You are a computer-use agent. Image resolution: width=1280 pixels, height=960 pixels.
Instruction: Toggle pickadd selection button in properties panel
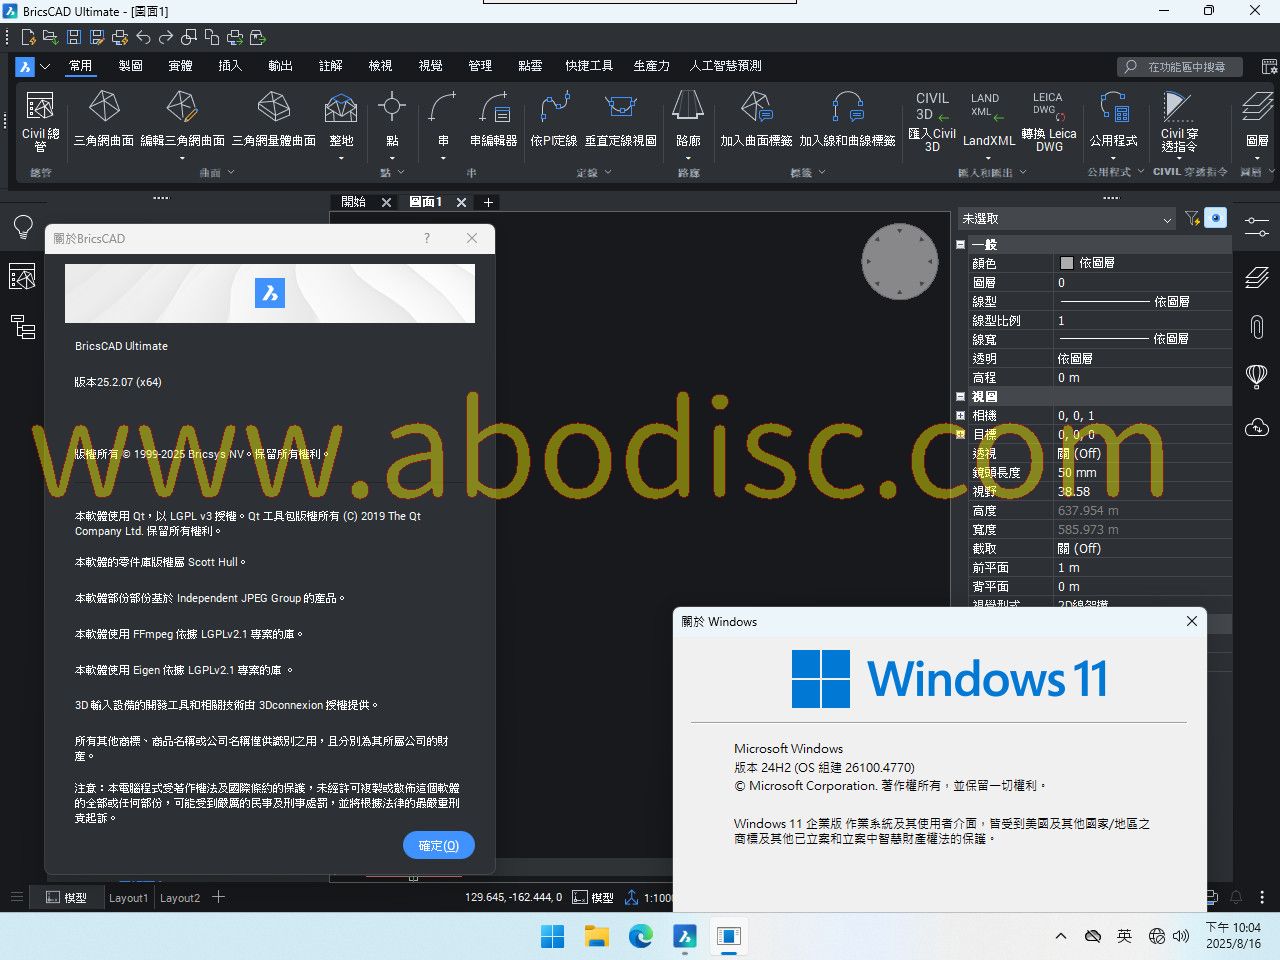(1216, 218)
